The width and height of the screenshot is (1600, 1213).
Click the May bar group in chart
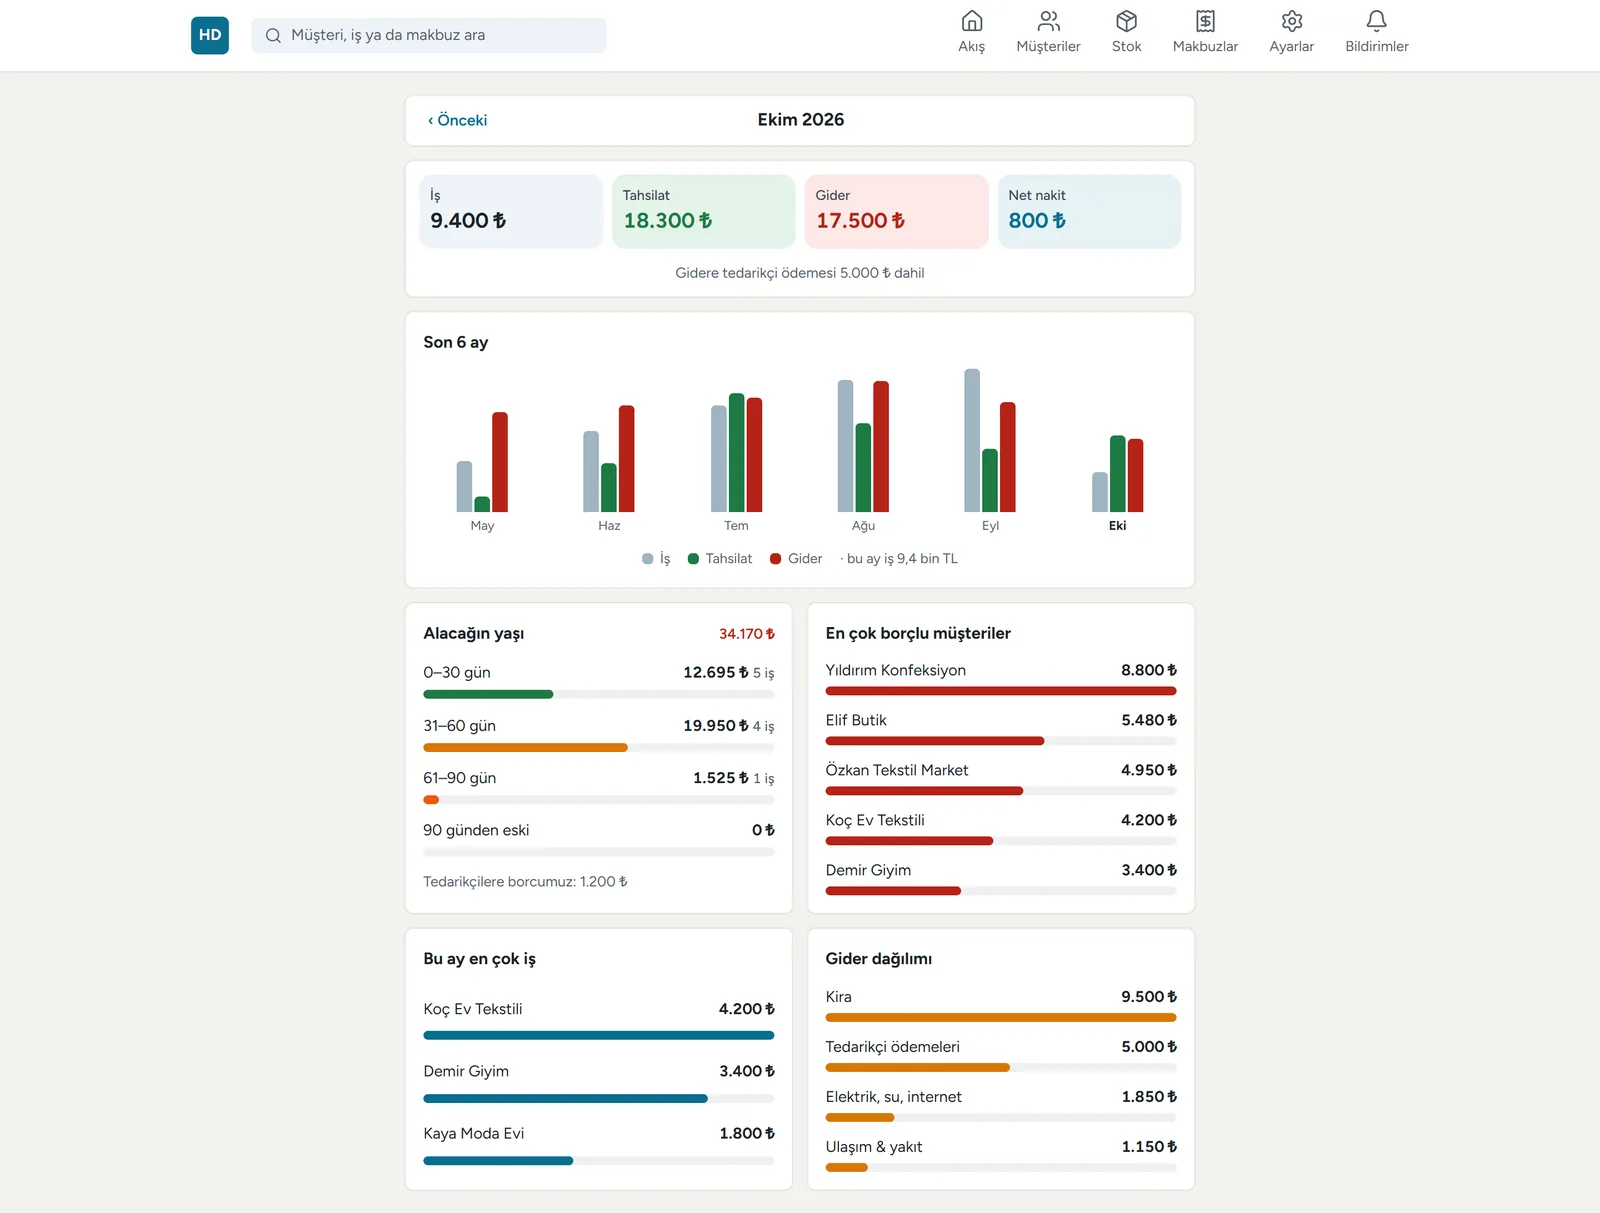point(482,461)
